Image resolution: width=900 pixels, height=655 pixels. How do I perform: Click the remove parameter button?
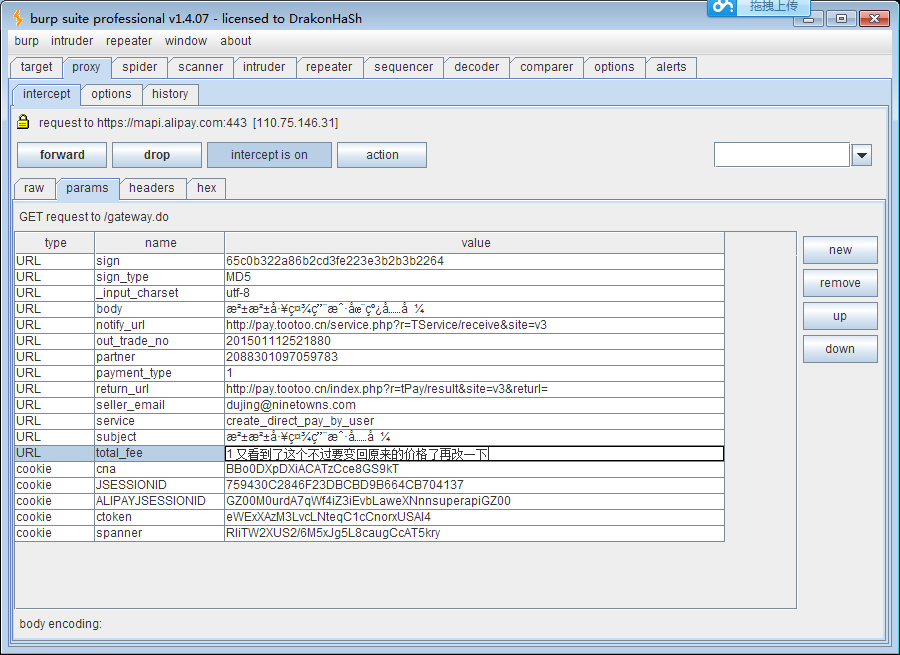coord(840,283)
